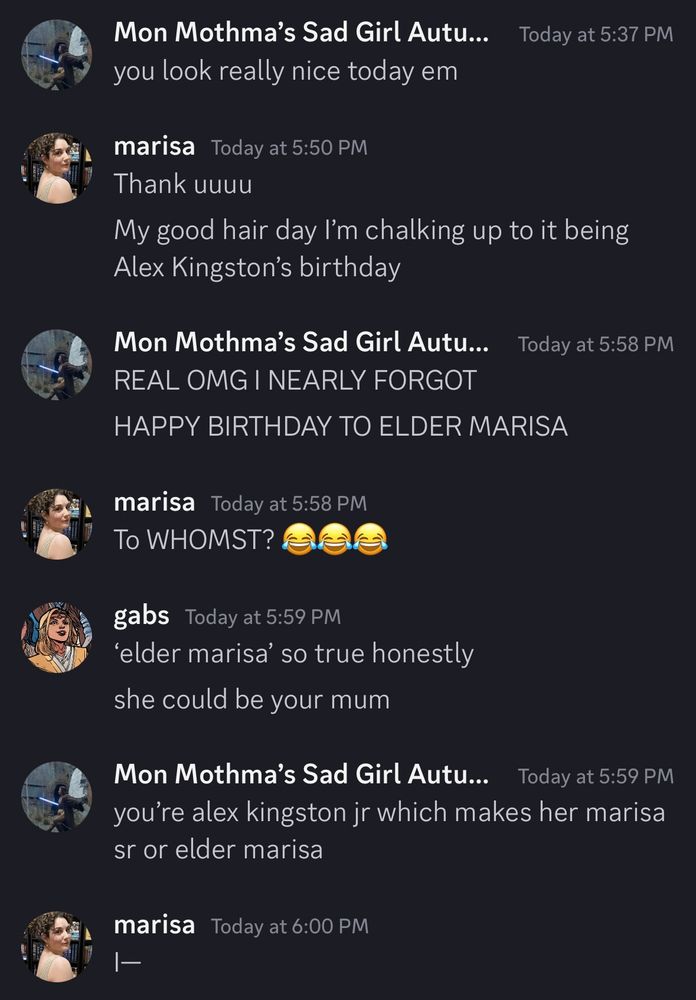696x1000 pixels.
Task: Click marisa's avatar beside the 6:00 PM message
Action: coord(56,946)
